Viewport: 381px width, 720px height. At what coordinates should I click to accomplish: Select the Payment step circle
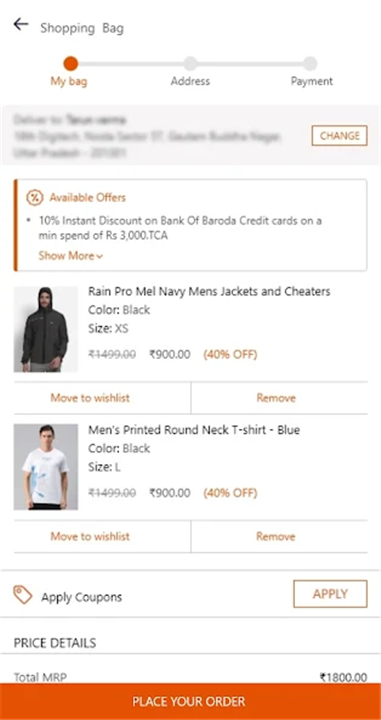[x=310, y=63]
